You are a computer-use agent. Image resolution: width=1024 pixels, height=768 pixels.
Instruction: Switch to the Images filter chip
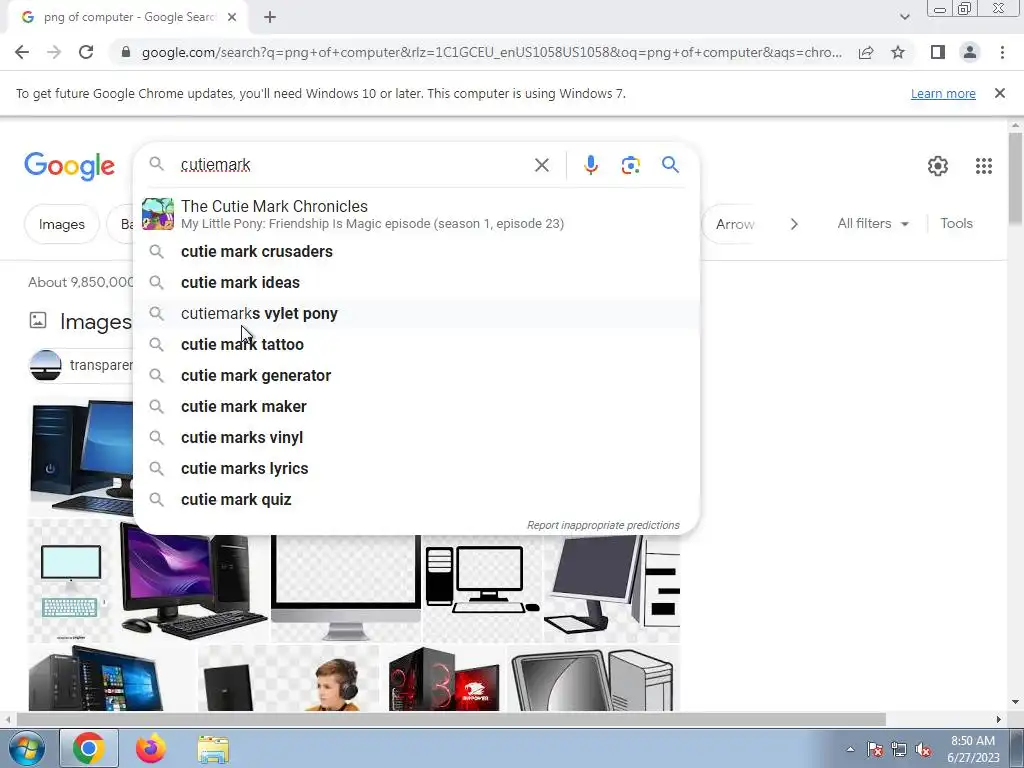tap(61, 224)
